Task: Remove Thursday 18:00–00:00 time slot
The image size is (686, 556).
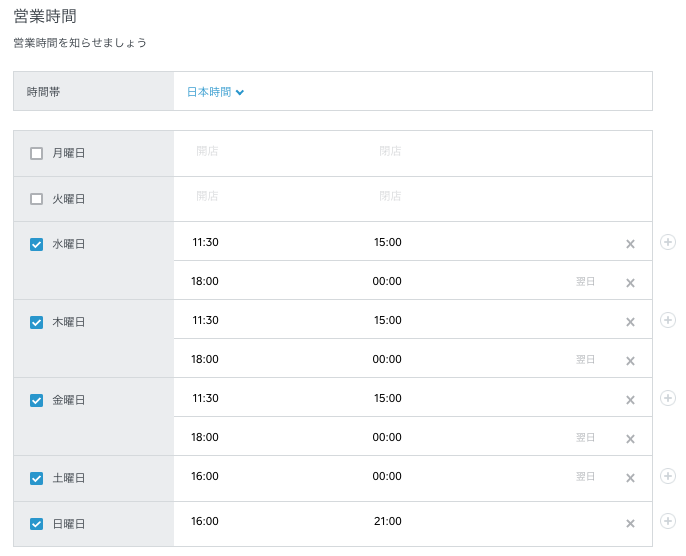Action: (630, 361)
